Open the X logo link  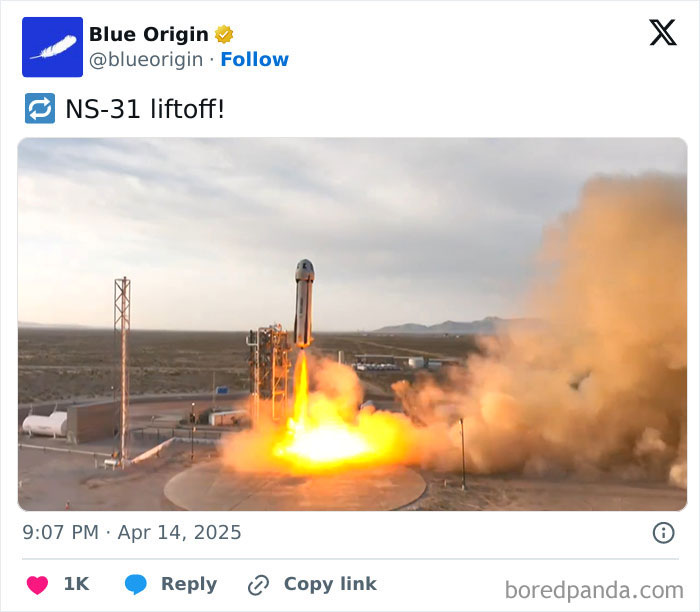(662, 32)
